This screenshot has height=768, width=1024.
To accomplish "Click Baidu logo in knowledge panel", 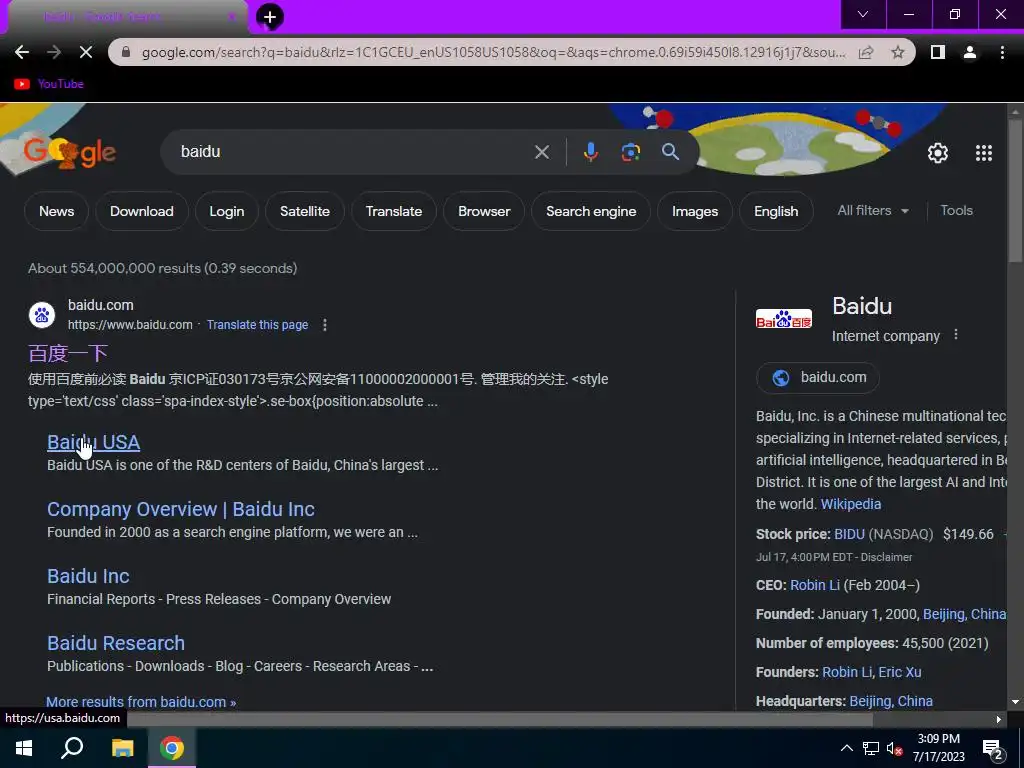I will 784,319.
